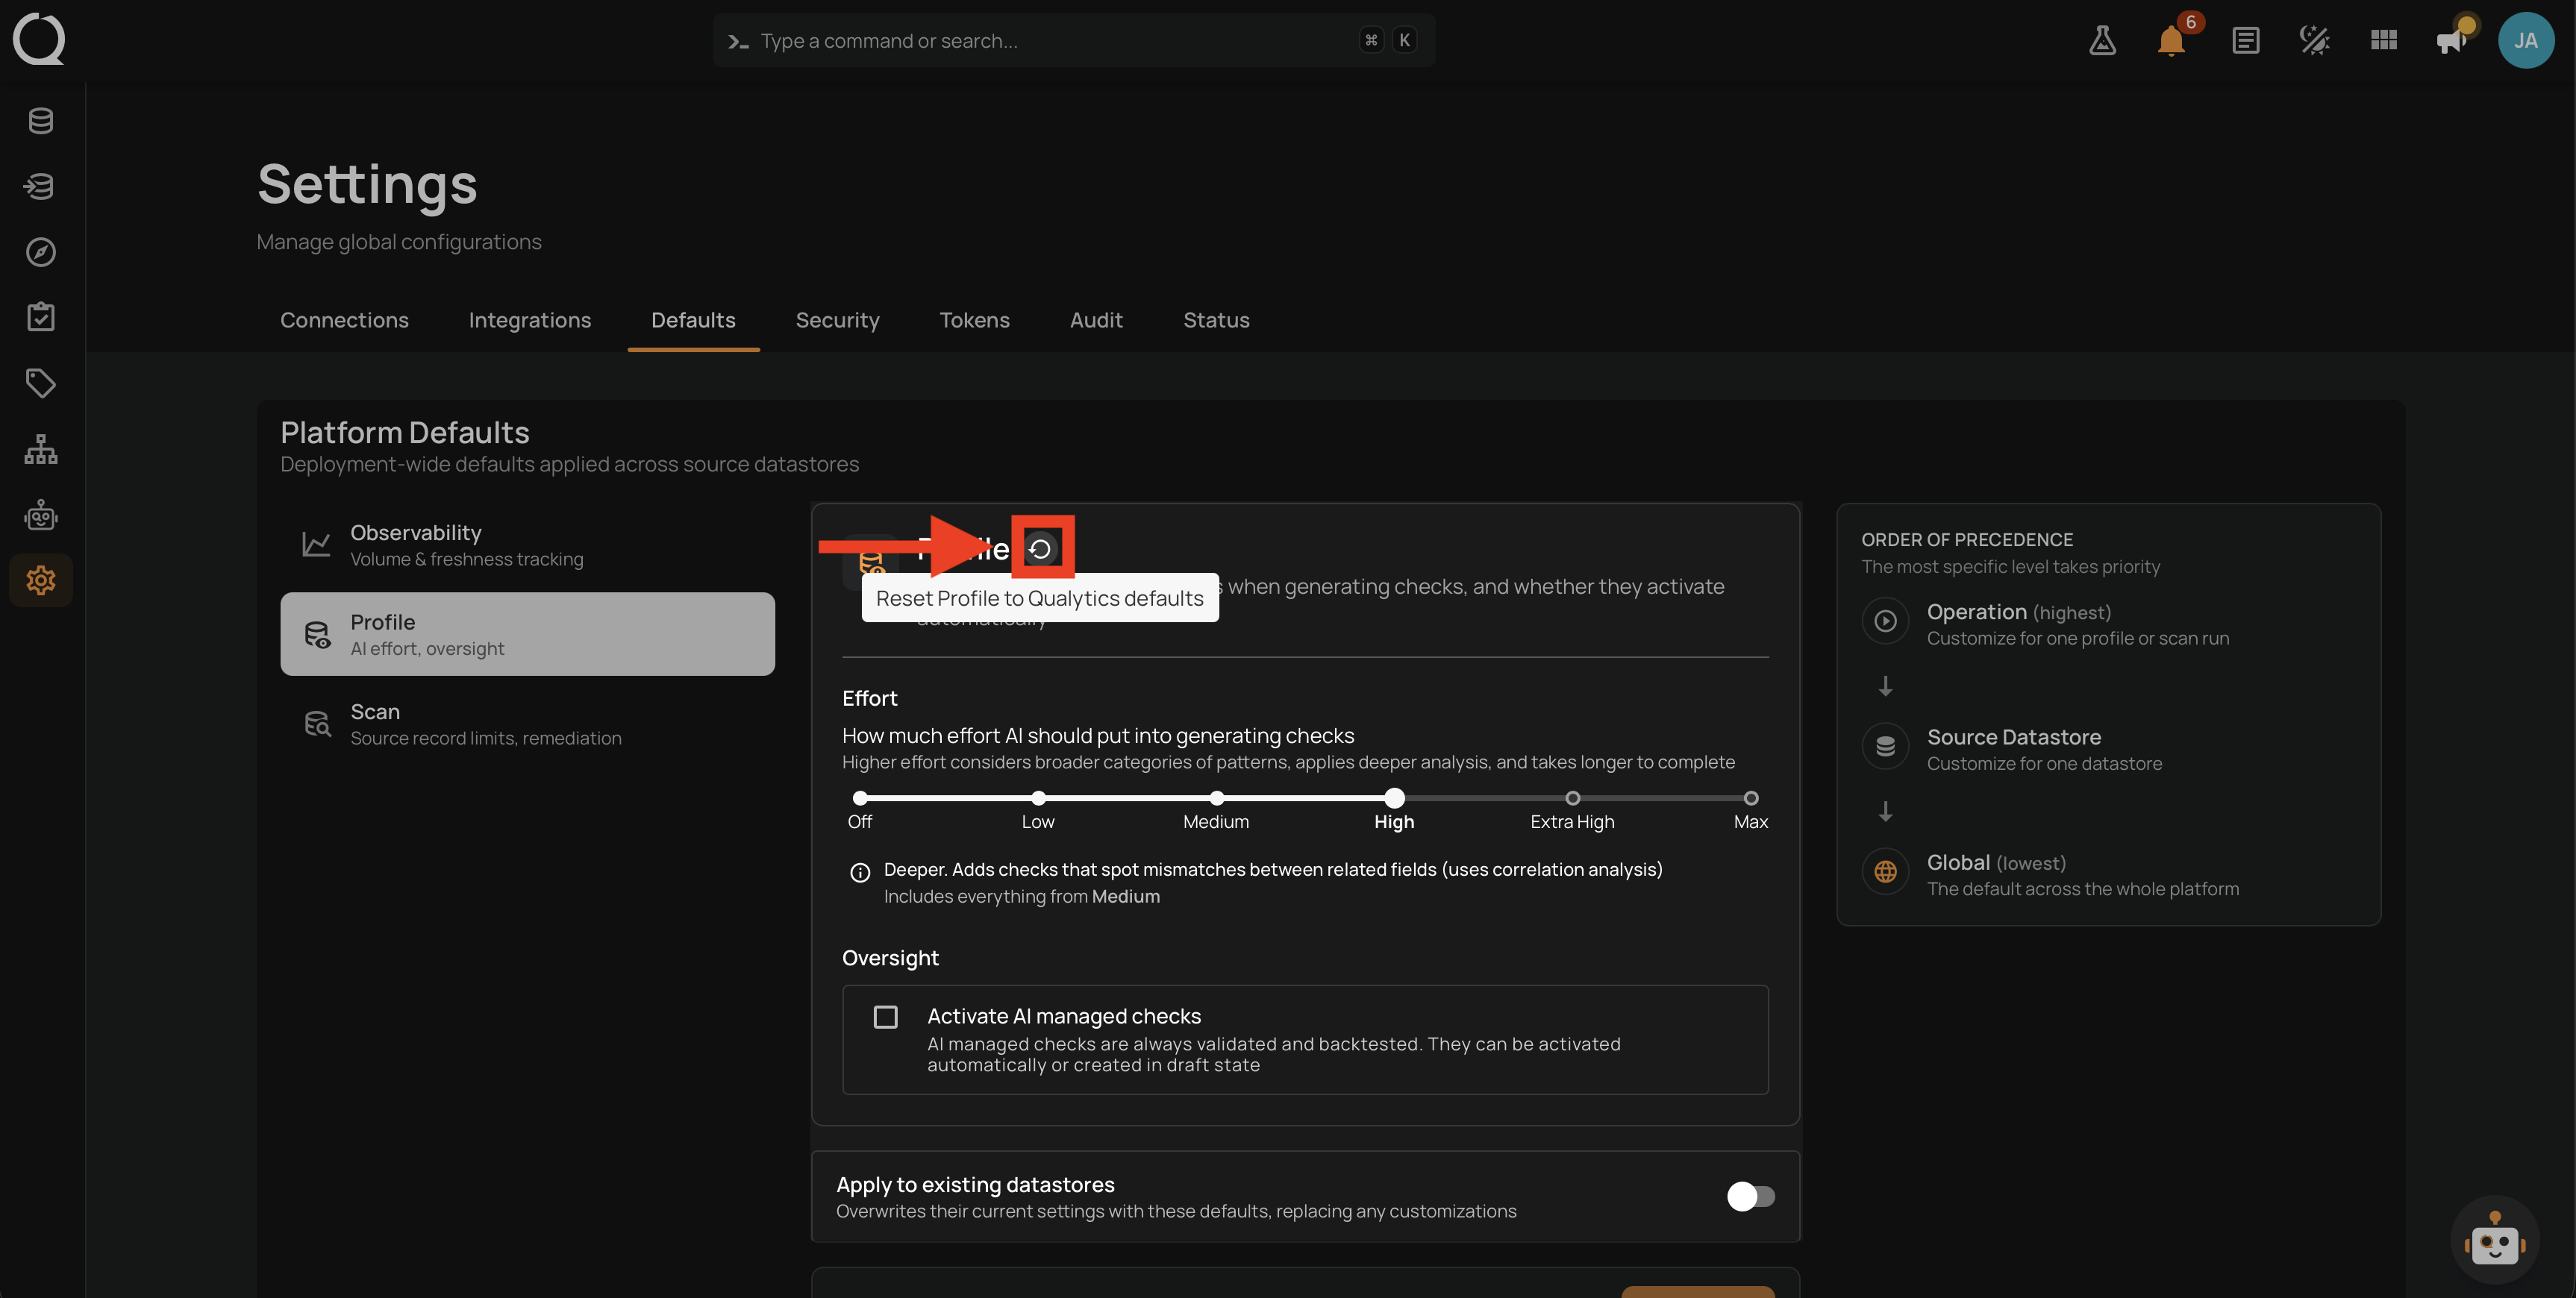Select the Defaults tab
The height and width of the screenshot is (1298, 2576).
(693, 320)
